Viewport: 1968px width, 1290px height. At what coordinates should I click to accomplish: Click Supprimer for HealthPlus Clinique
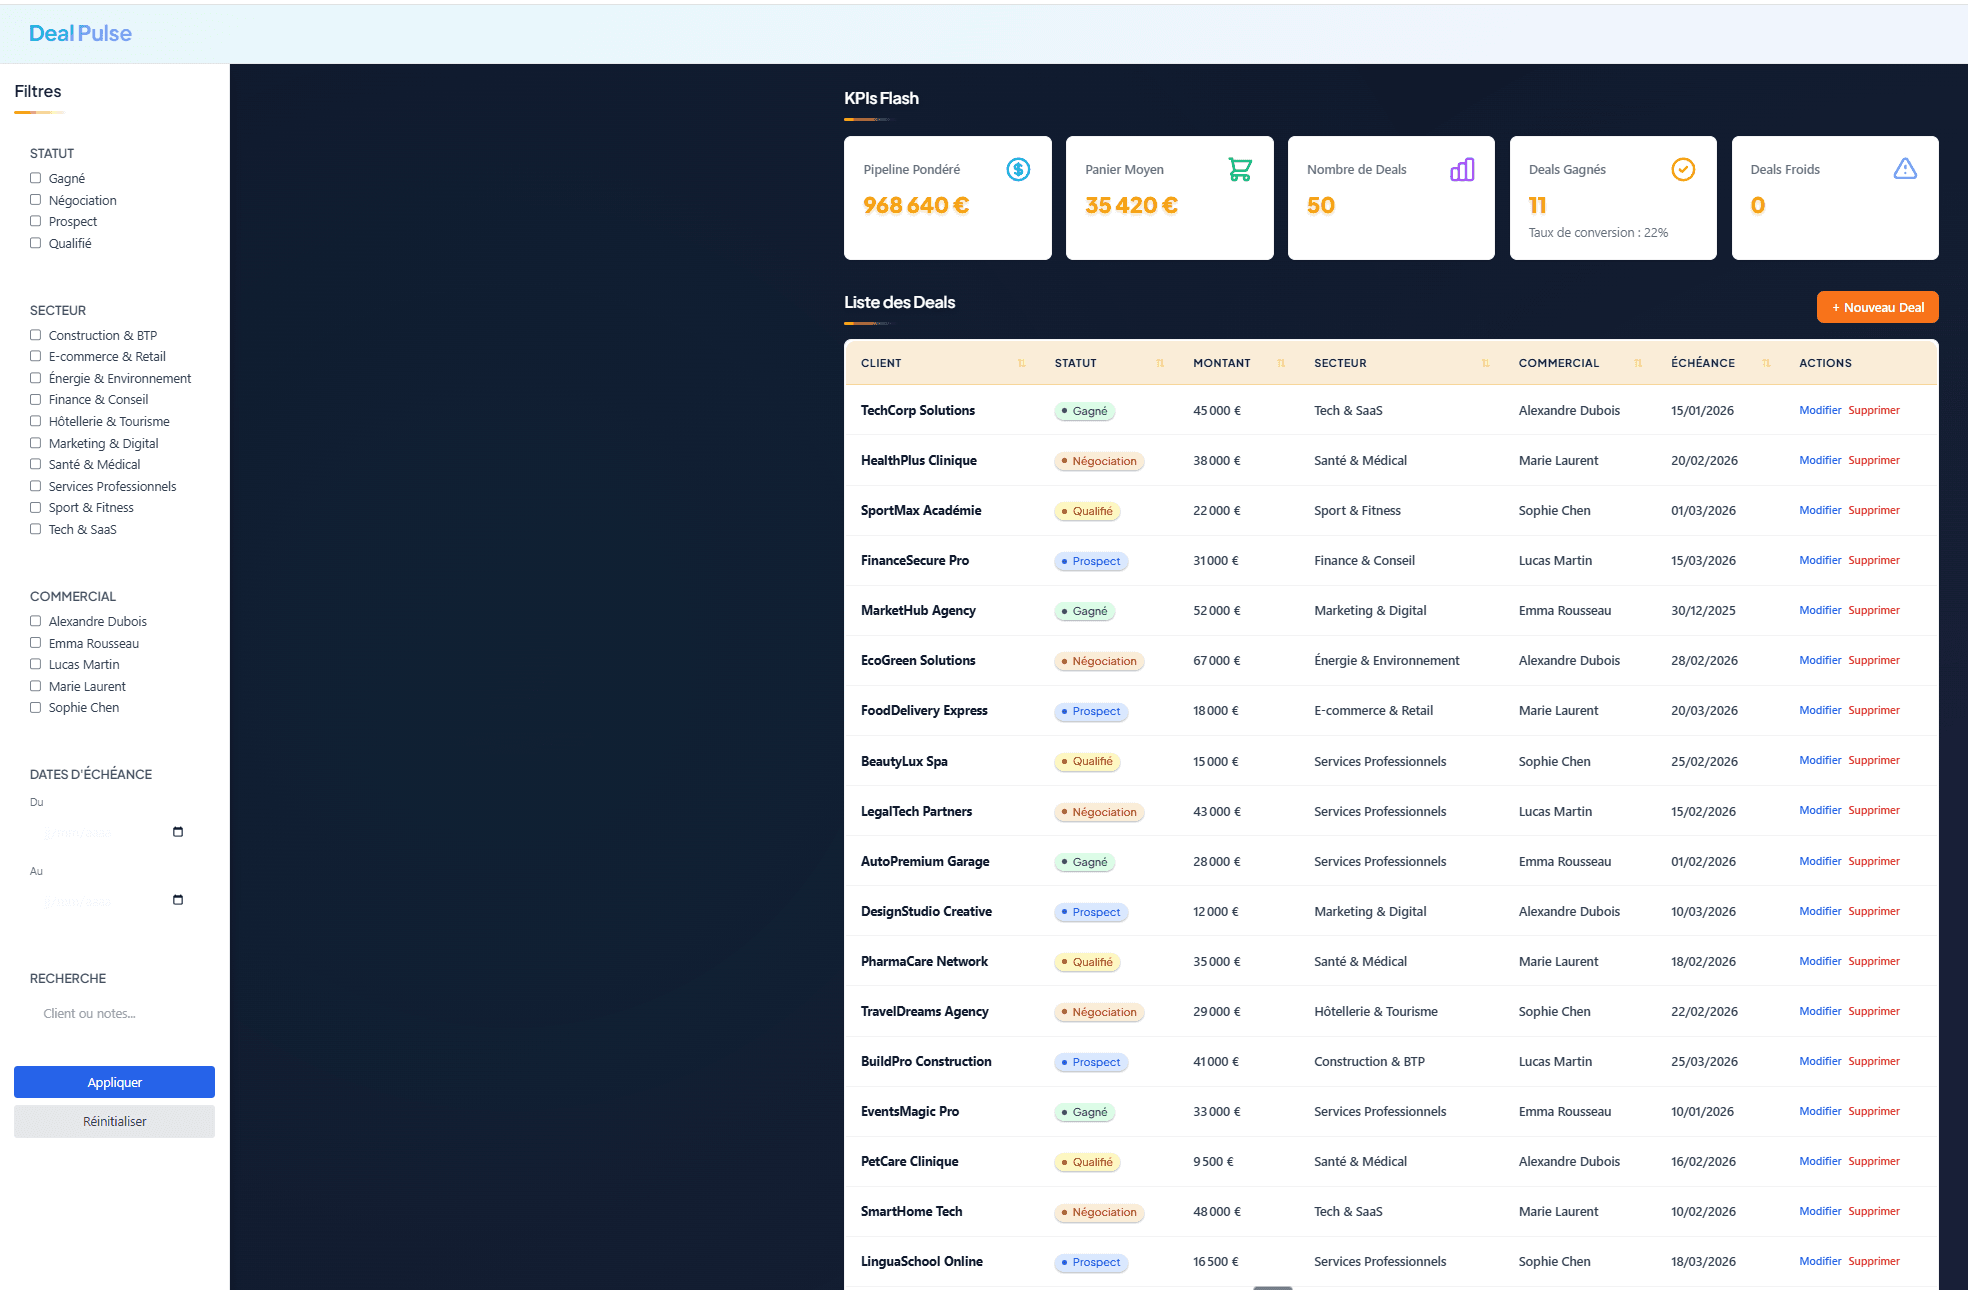coord(1874,460)
